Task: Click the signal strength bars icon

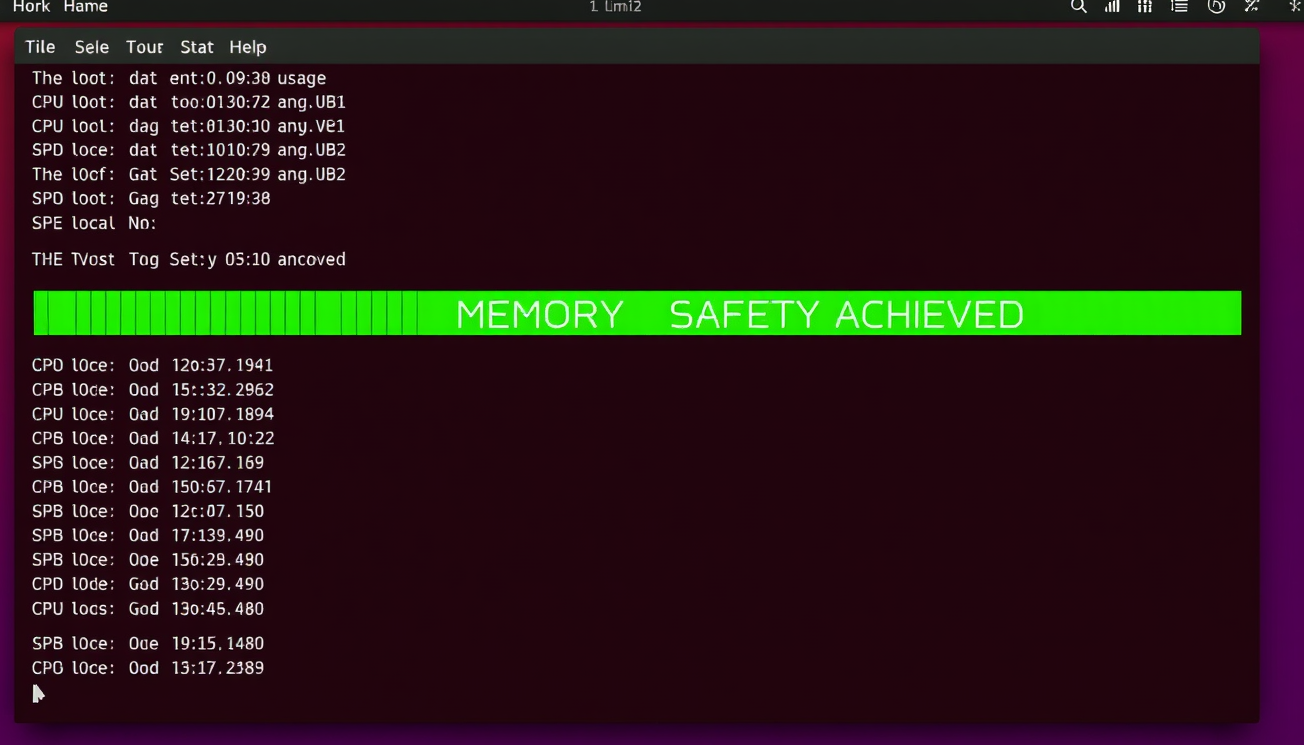Action: coord(1112,6)
